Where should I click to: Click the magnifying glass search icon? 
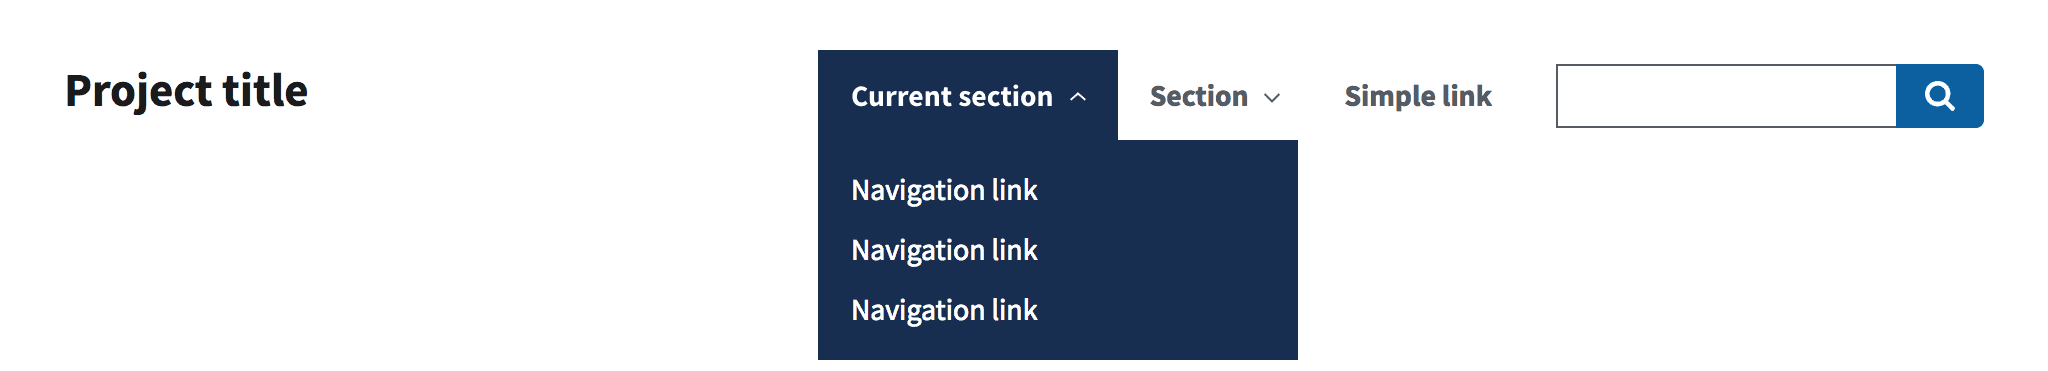click(x=1939, y=96)
